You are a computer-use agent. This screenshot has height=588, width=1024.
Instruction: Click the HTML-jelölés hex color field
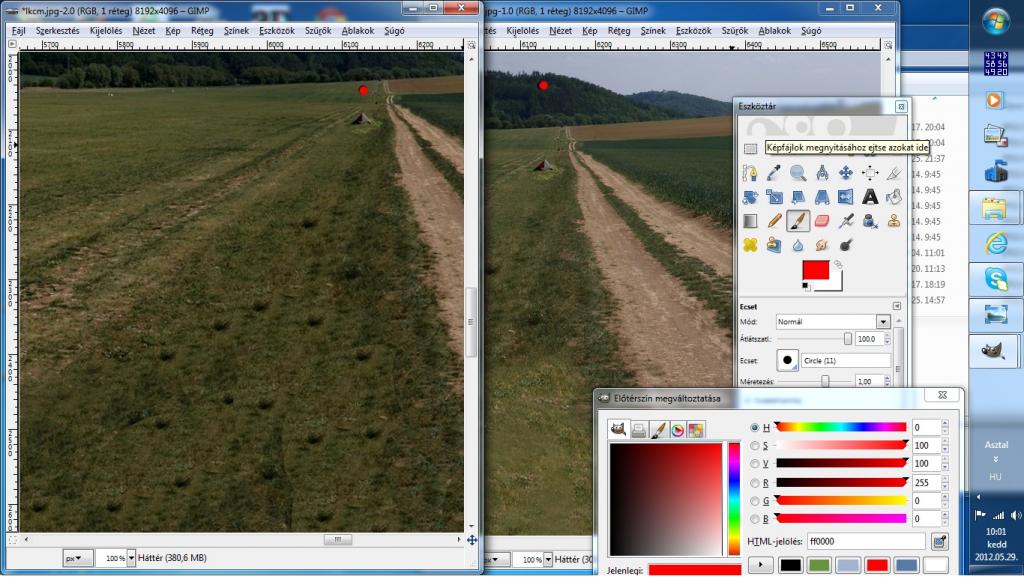865,541
